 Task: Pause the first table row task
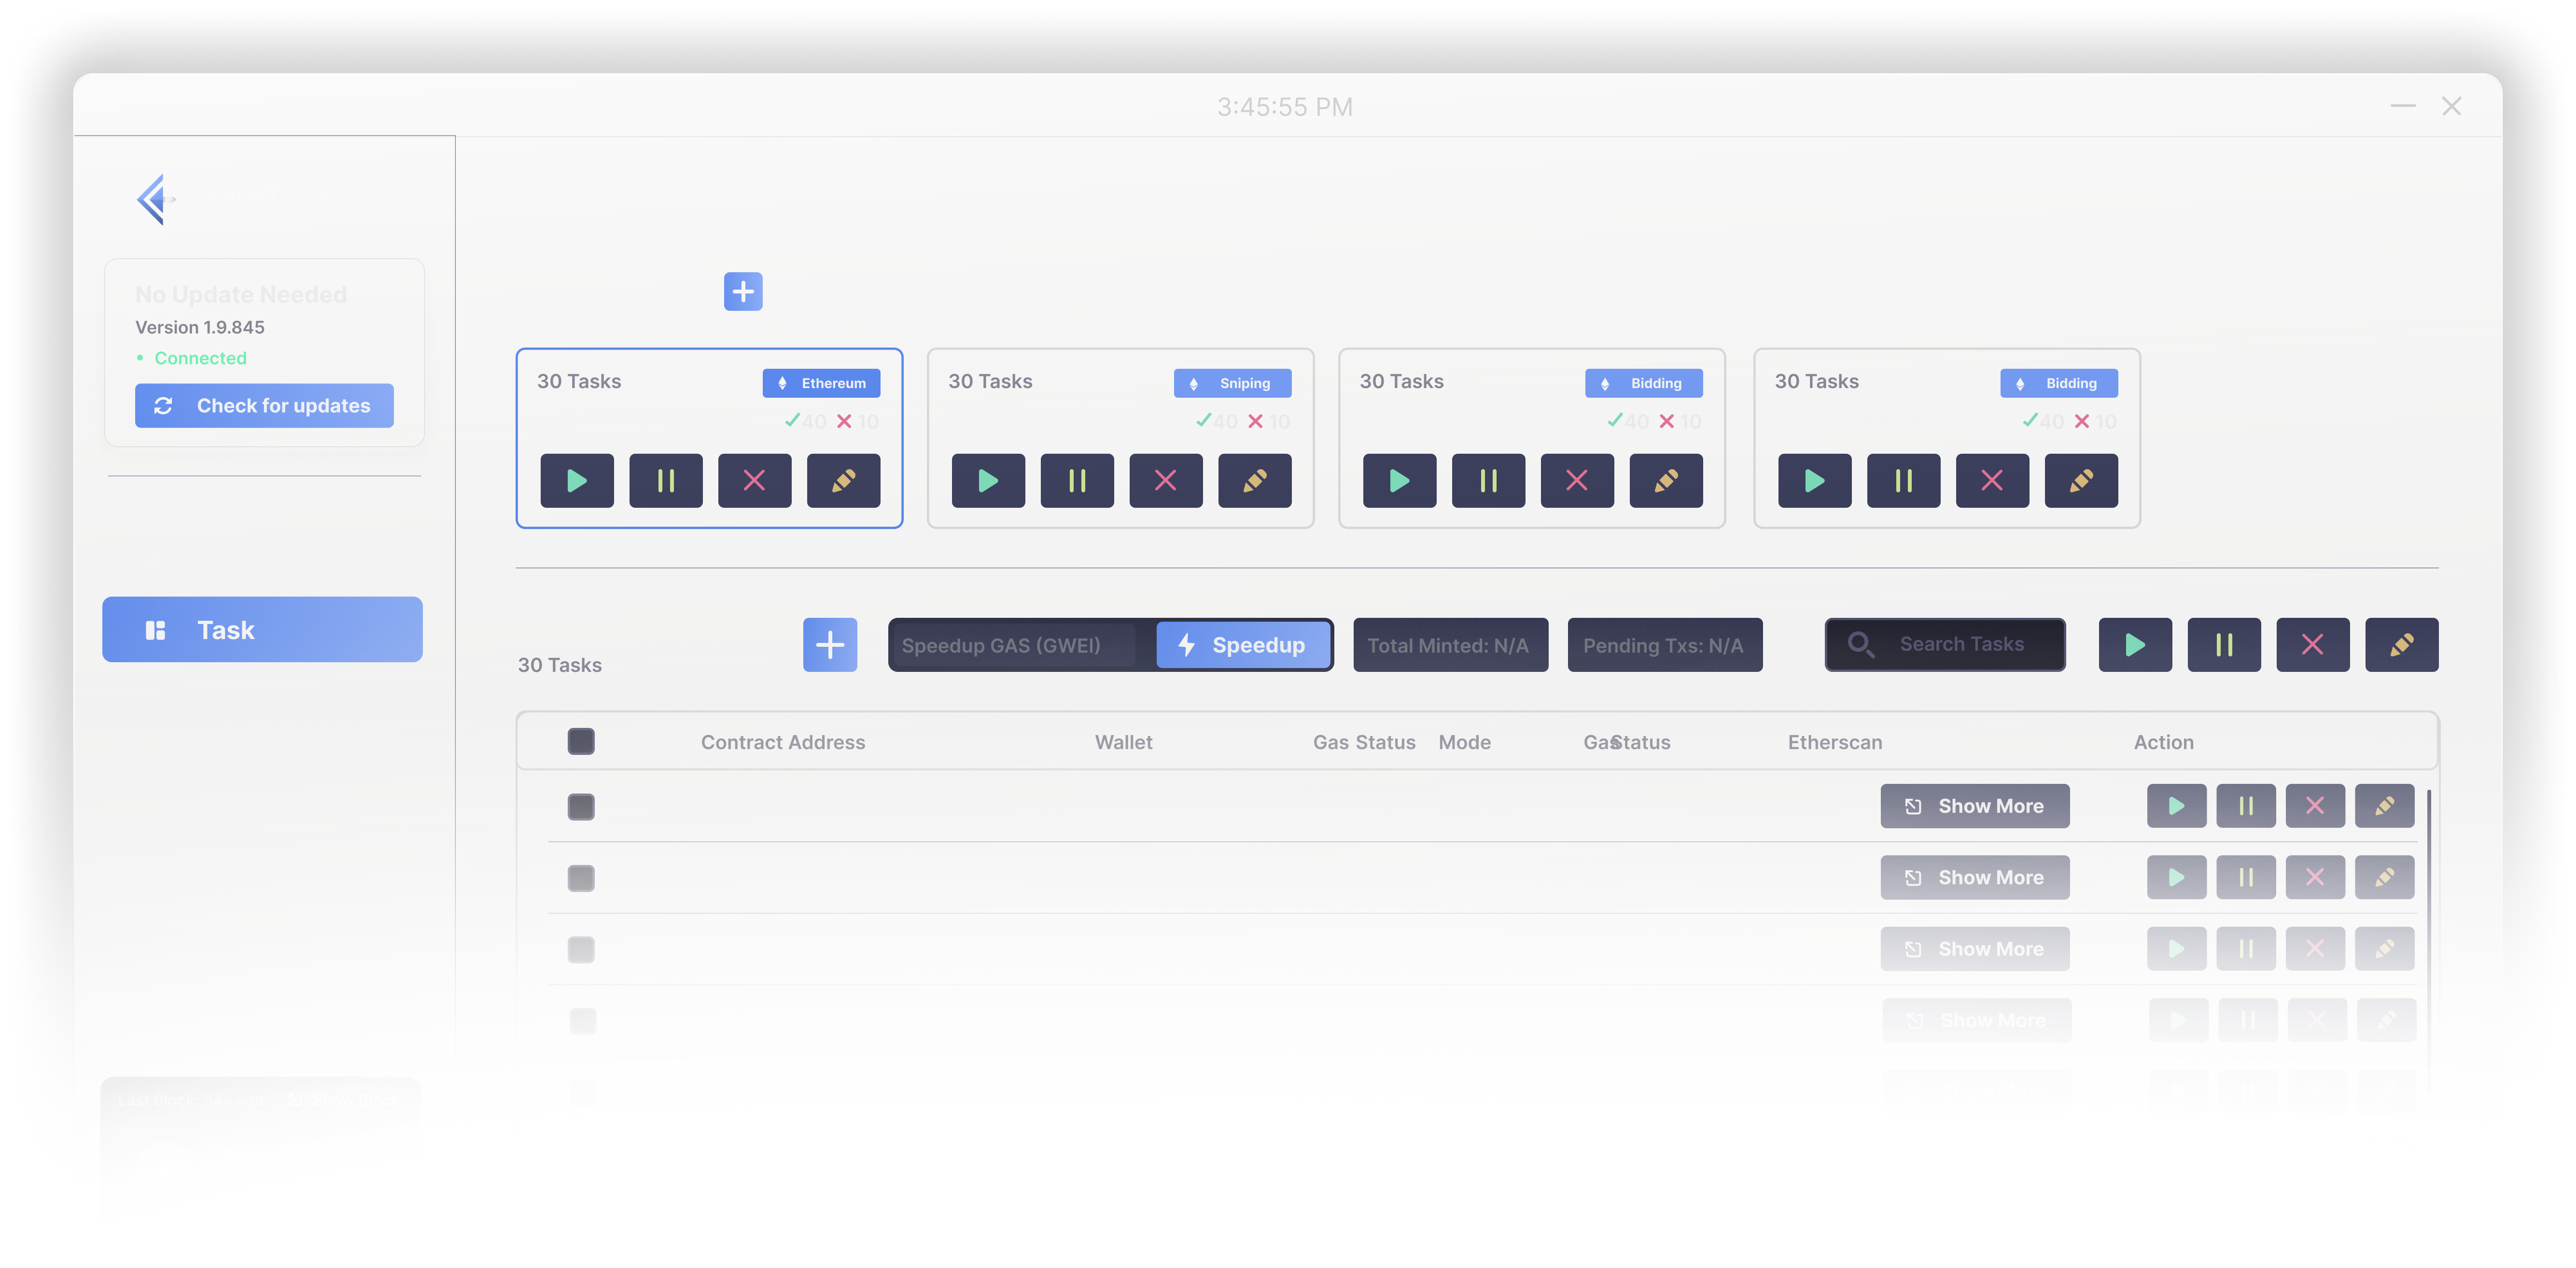click(x=2246, y=806)
